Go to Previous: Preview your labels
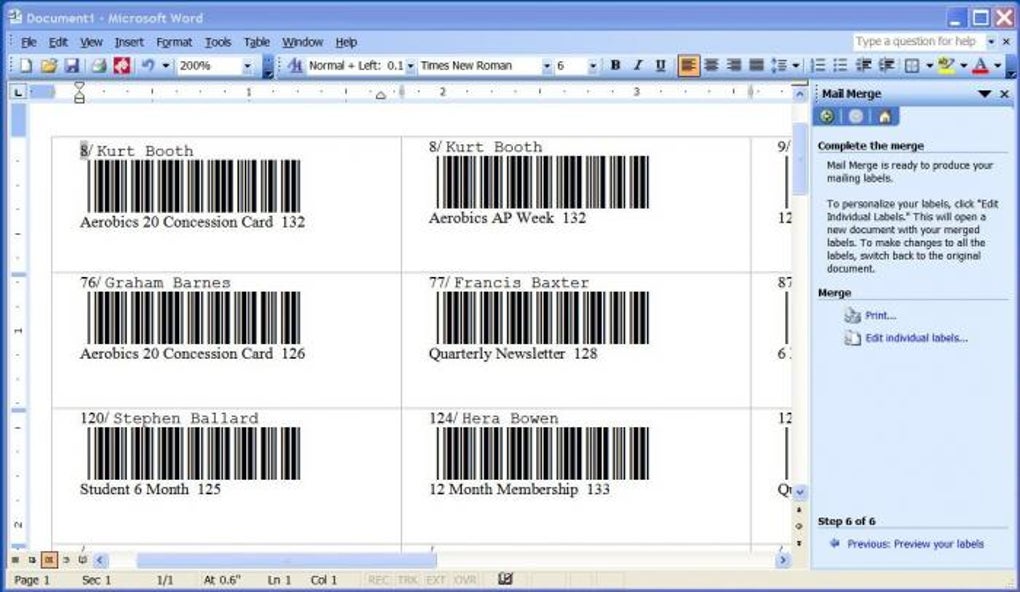This screenshot has width=1020, height=592. (x=915, y=544)
